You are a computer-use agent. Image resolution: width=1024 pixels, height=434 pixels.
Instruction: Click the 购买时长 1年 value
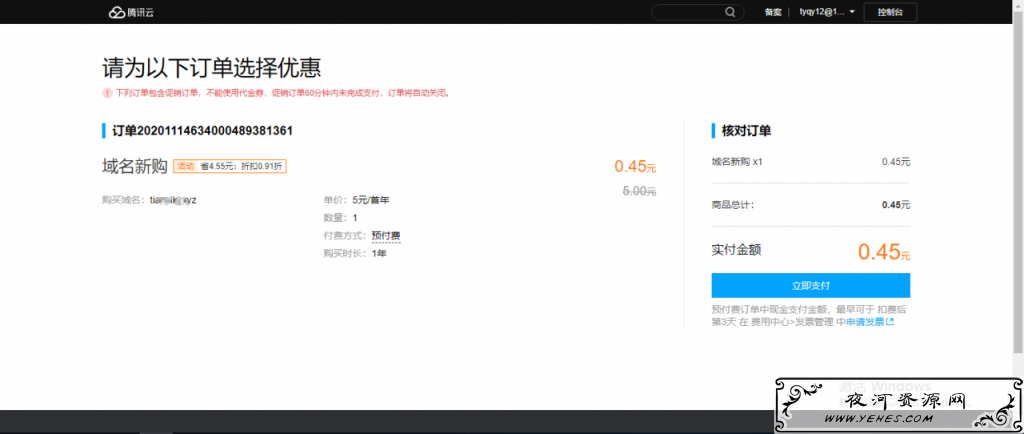(379, 253)
